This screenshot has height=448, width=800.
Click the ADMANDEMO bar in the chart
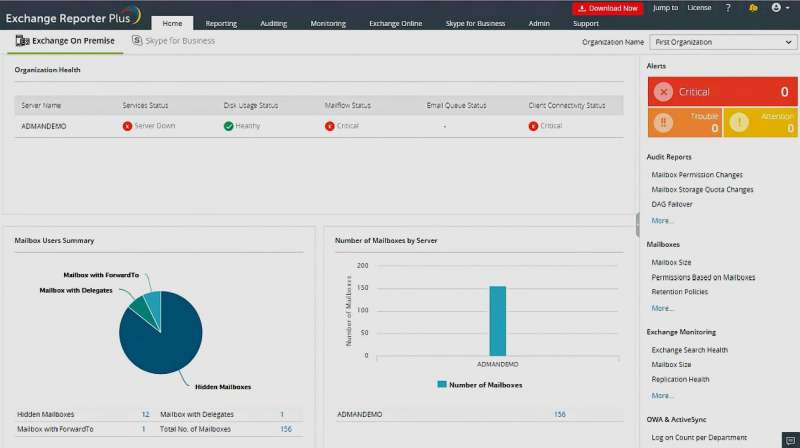coord(497,320)
